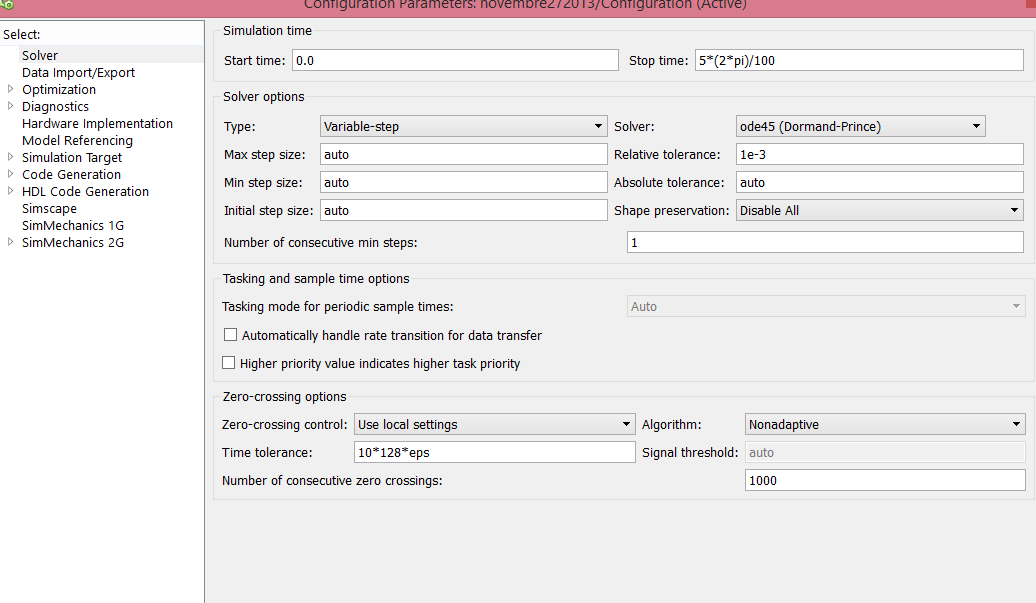Select Model Referencing in sidebar

click(x=77, y=140)
